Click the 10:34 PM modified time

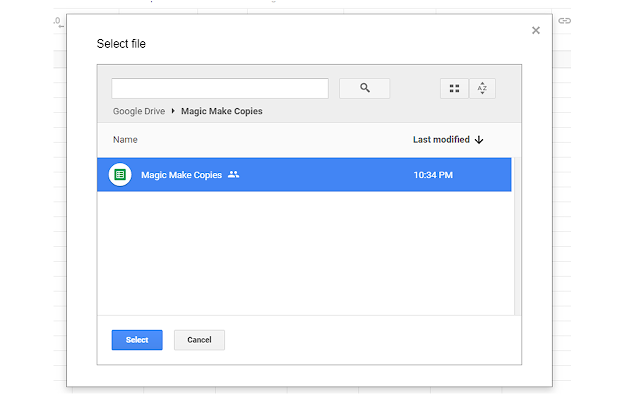(433, 175)
